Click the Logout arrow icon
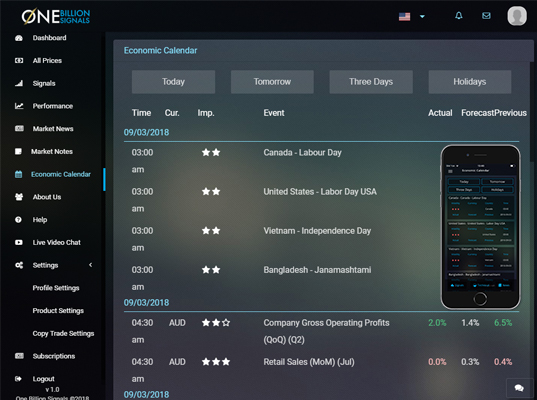 coord(18,378)
